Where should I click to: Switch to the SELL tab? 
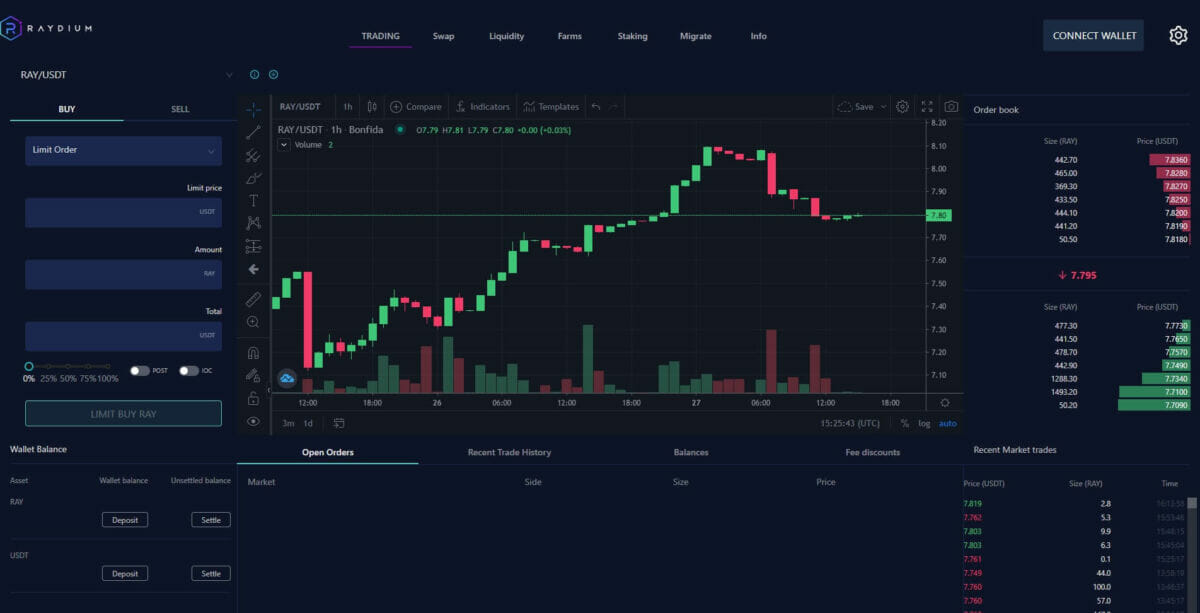click(x=180, y=108)
